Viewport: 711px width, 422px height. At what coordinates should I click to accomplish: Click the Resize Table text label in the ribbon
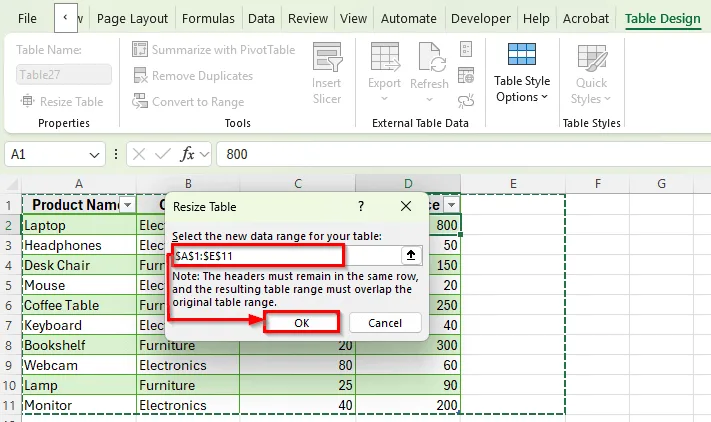point(72,102)
